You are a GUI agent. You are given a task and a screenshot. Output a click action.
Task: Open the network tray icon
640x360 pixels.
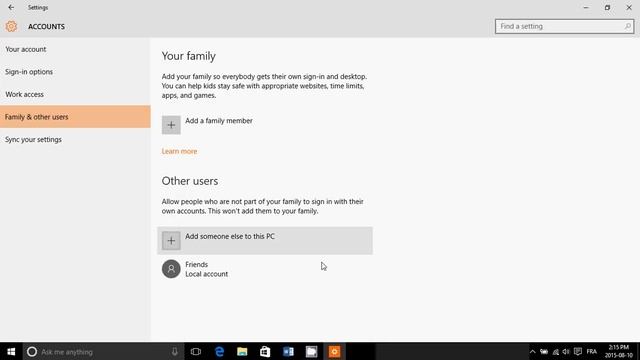click(x=556, y=351)
